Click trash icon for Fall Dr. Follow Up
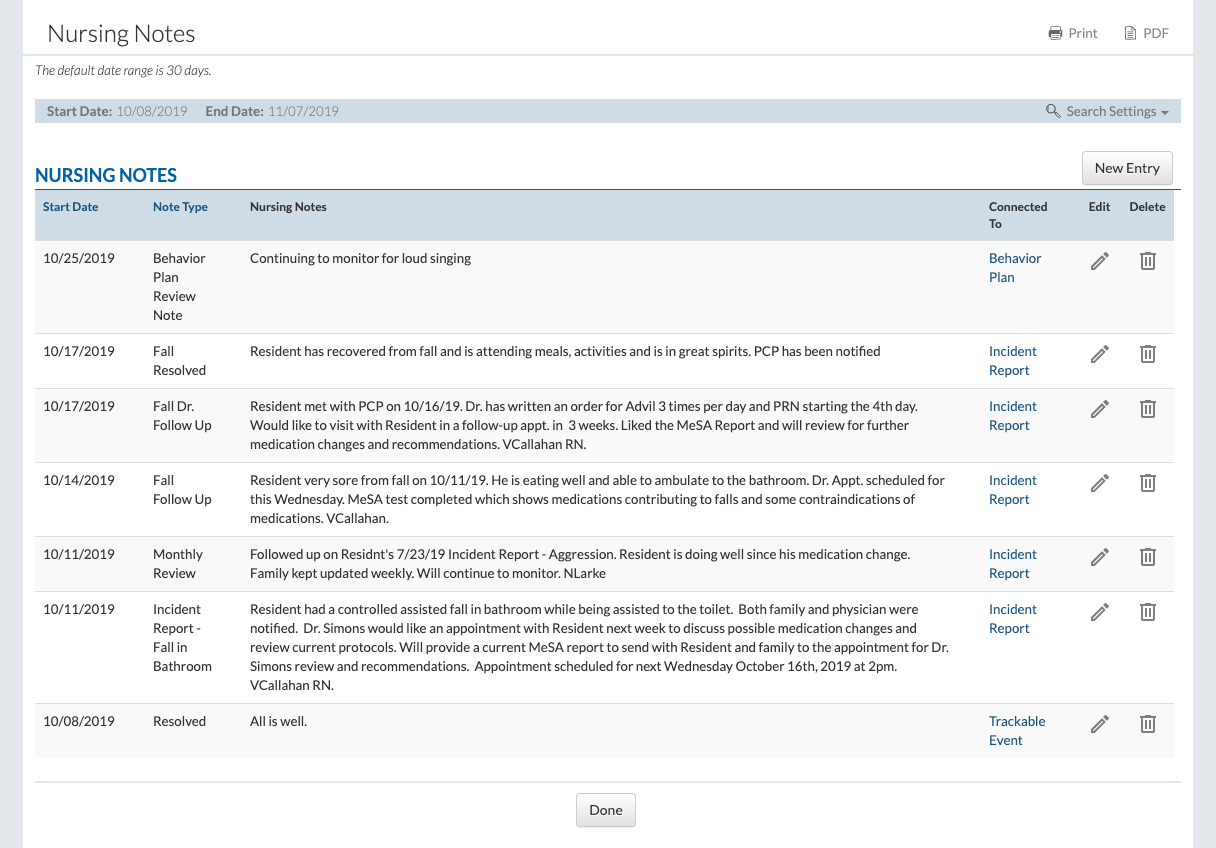Viewport: 1216px width, 848px height. click(1147, 409)
